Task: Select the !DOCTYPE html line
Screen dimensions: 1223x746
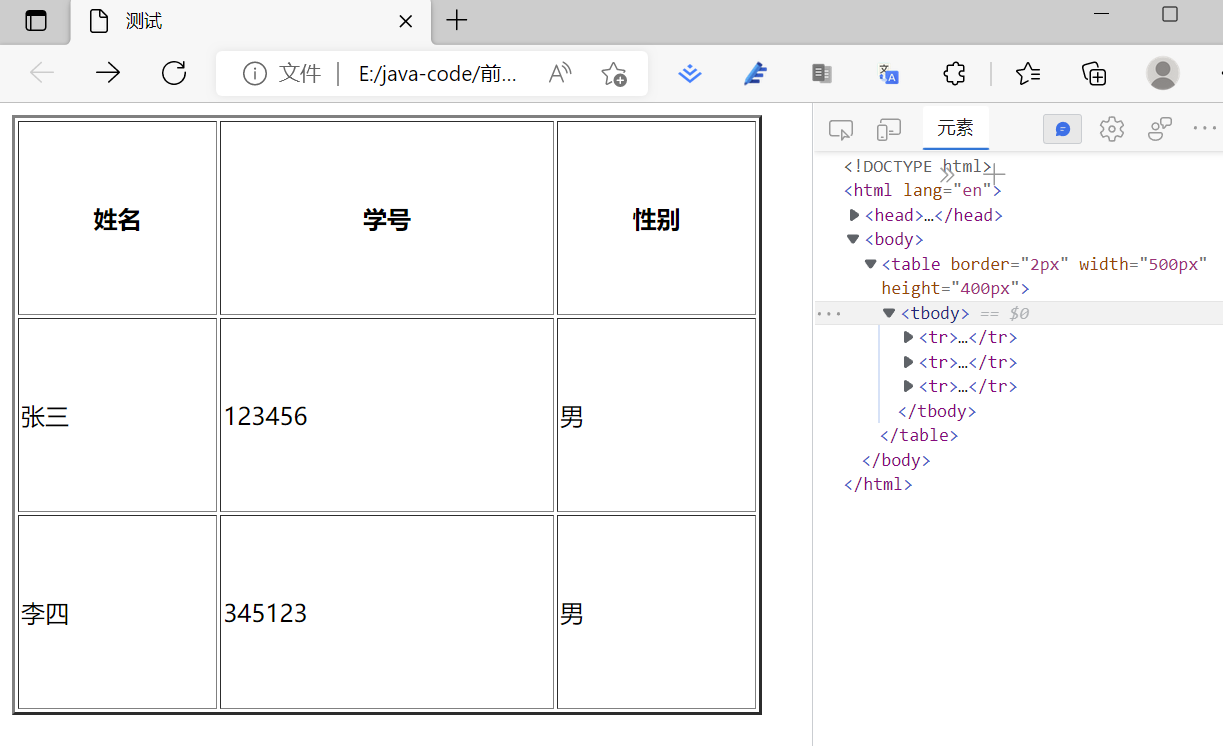Action: point(917,166)
